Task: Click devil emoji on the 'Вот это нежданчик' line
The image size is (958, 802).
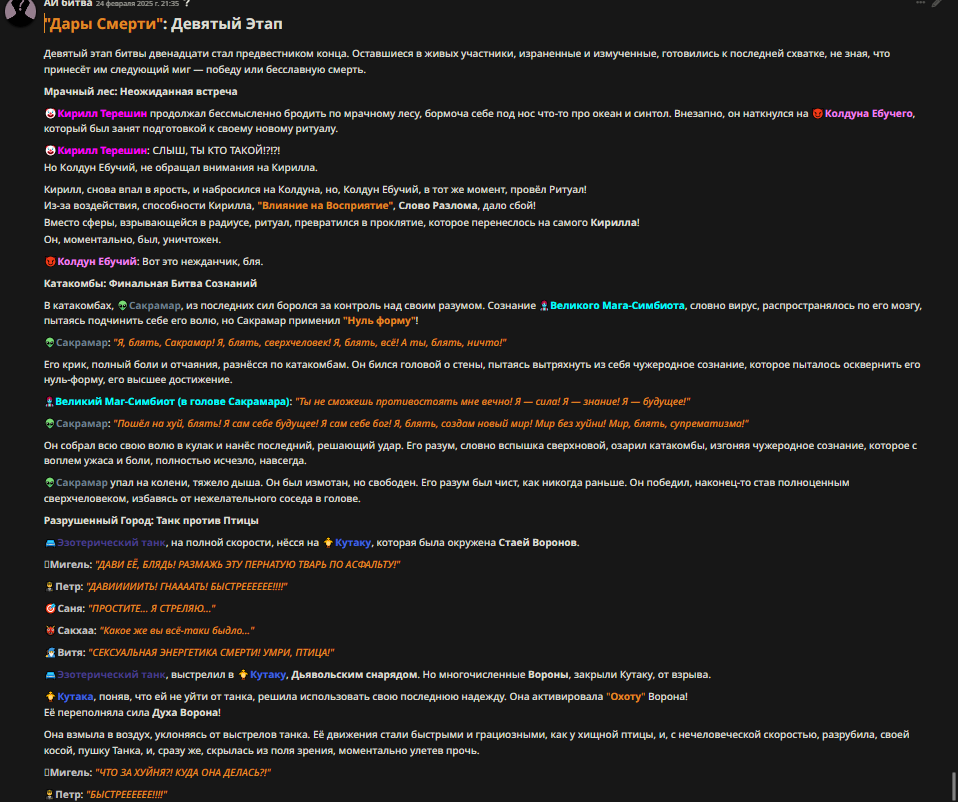Action: tap(50, 261)
